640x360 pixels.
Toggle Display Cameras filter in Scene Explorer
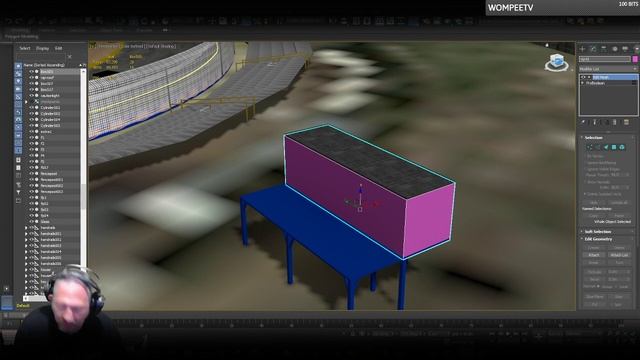[x=18, y=89]
